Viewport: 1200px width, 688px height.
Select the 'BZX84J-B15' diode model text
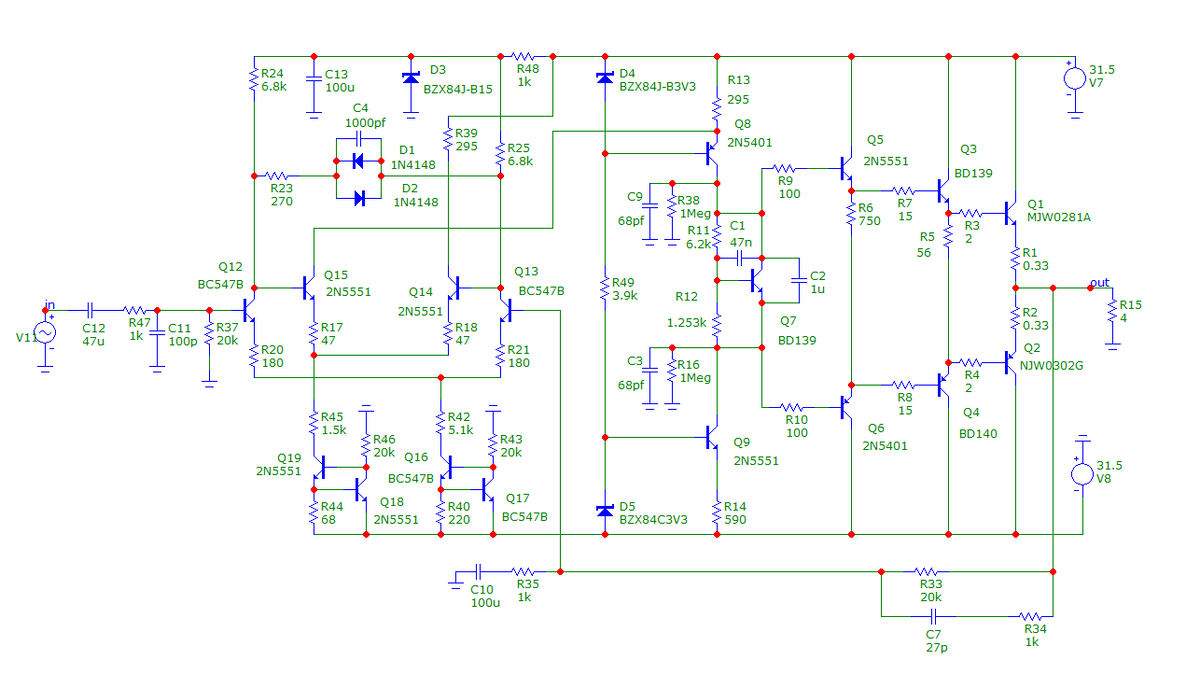[x=458, y=89]
